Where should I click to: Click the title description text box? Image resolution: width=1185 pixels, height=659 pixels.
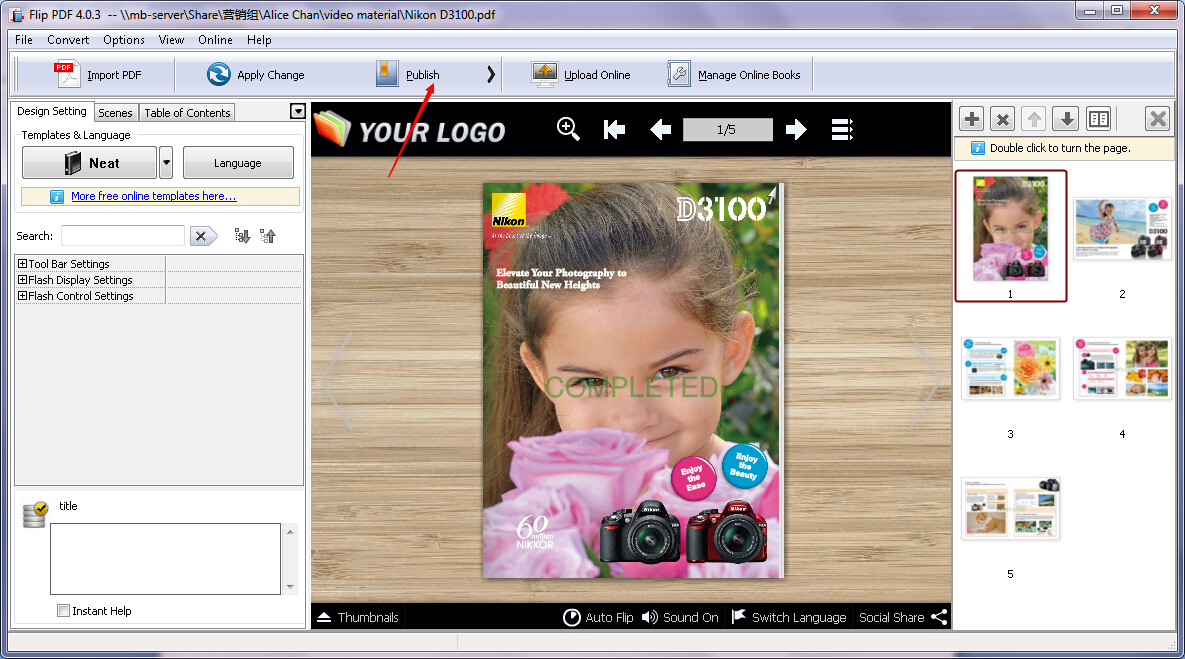(166, 558)
